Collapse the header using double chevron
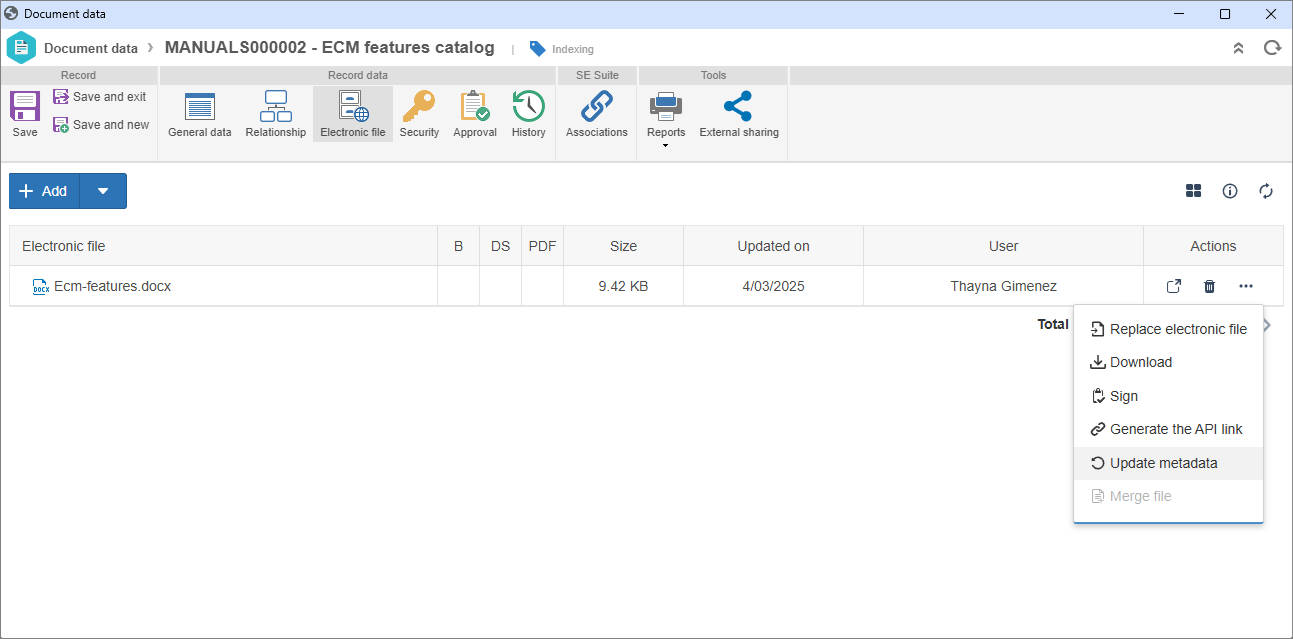This screenshot has width=1293, height=639. [1238, 48]
